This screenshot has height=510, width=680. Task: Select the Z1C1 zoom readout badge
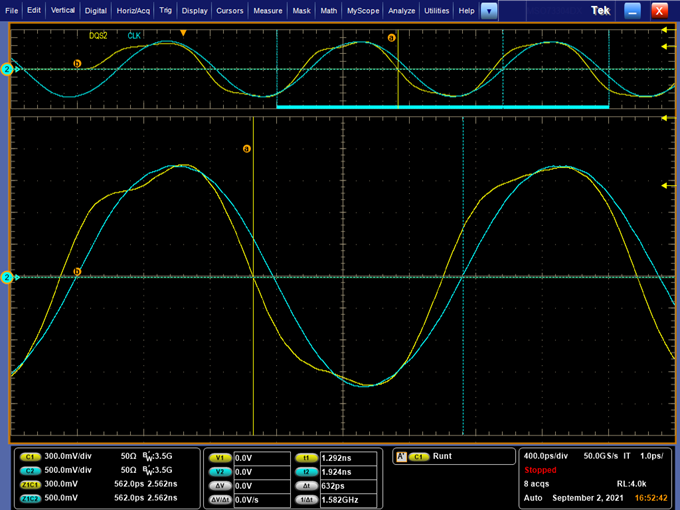[30, 483]
